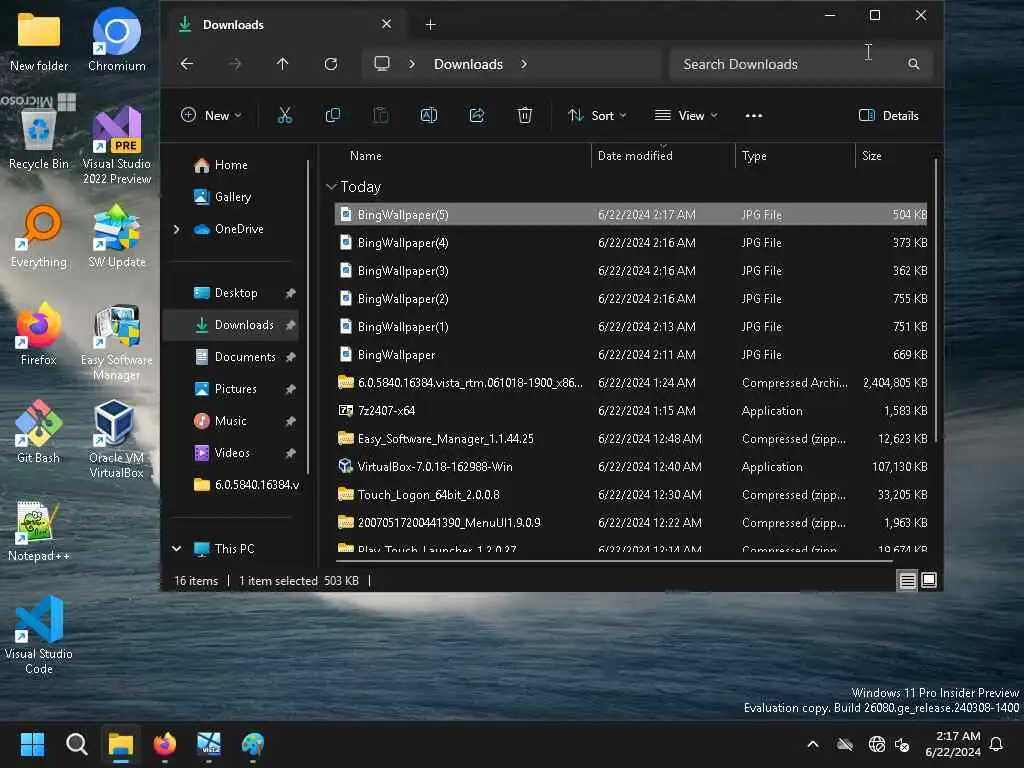
Task: Switch to large thumbnails view icon in status bar
Action: tap(929, 580)
